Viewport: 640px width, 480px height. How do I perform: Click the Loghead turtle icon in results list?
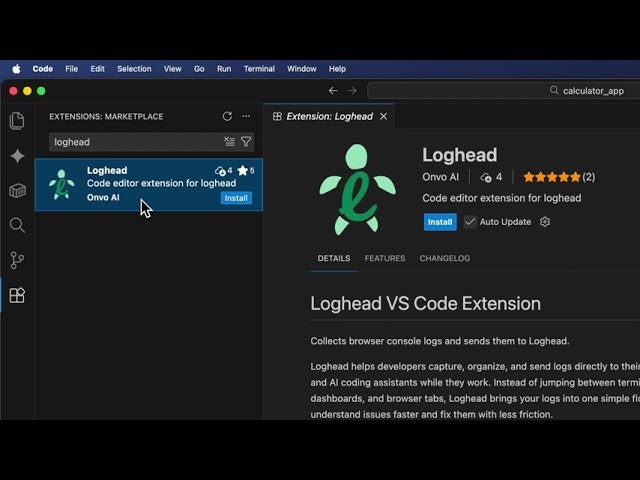pyautogui.click(x=62, y=184)
